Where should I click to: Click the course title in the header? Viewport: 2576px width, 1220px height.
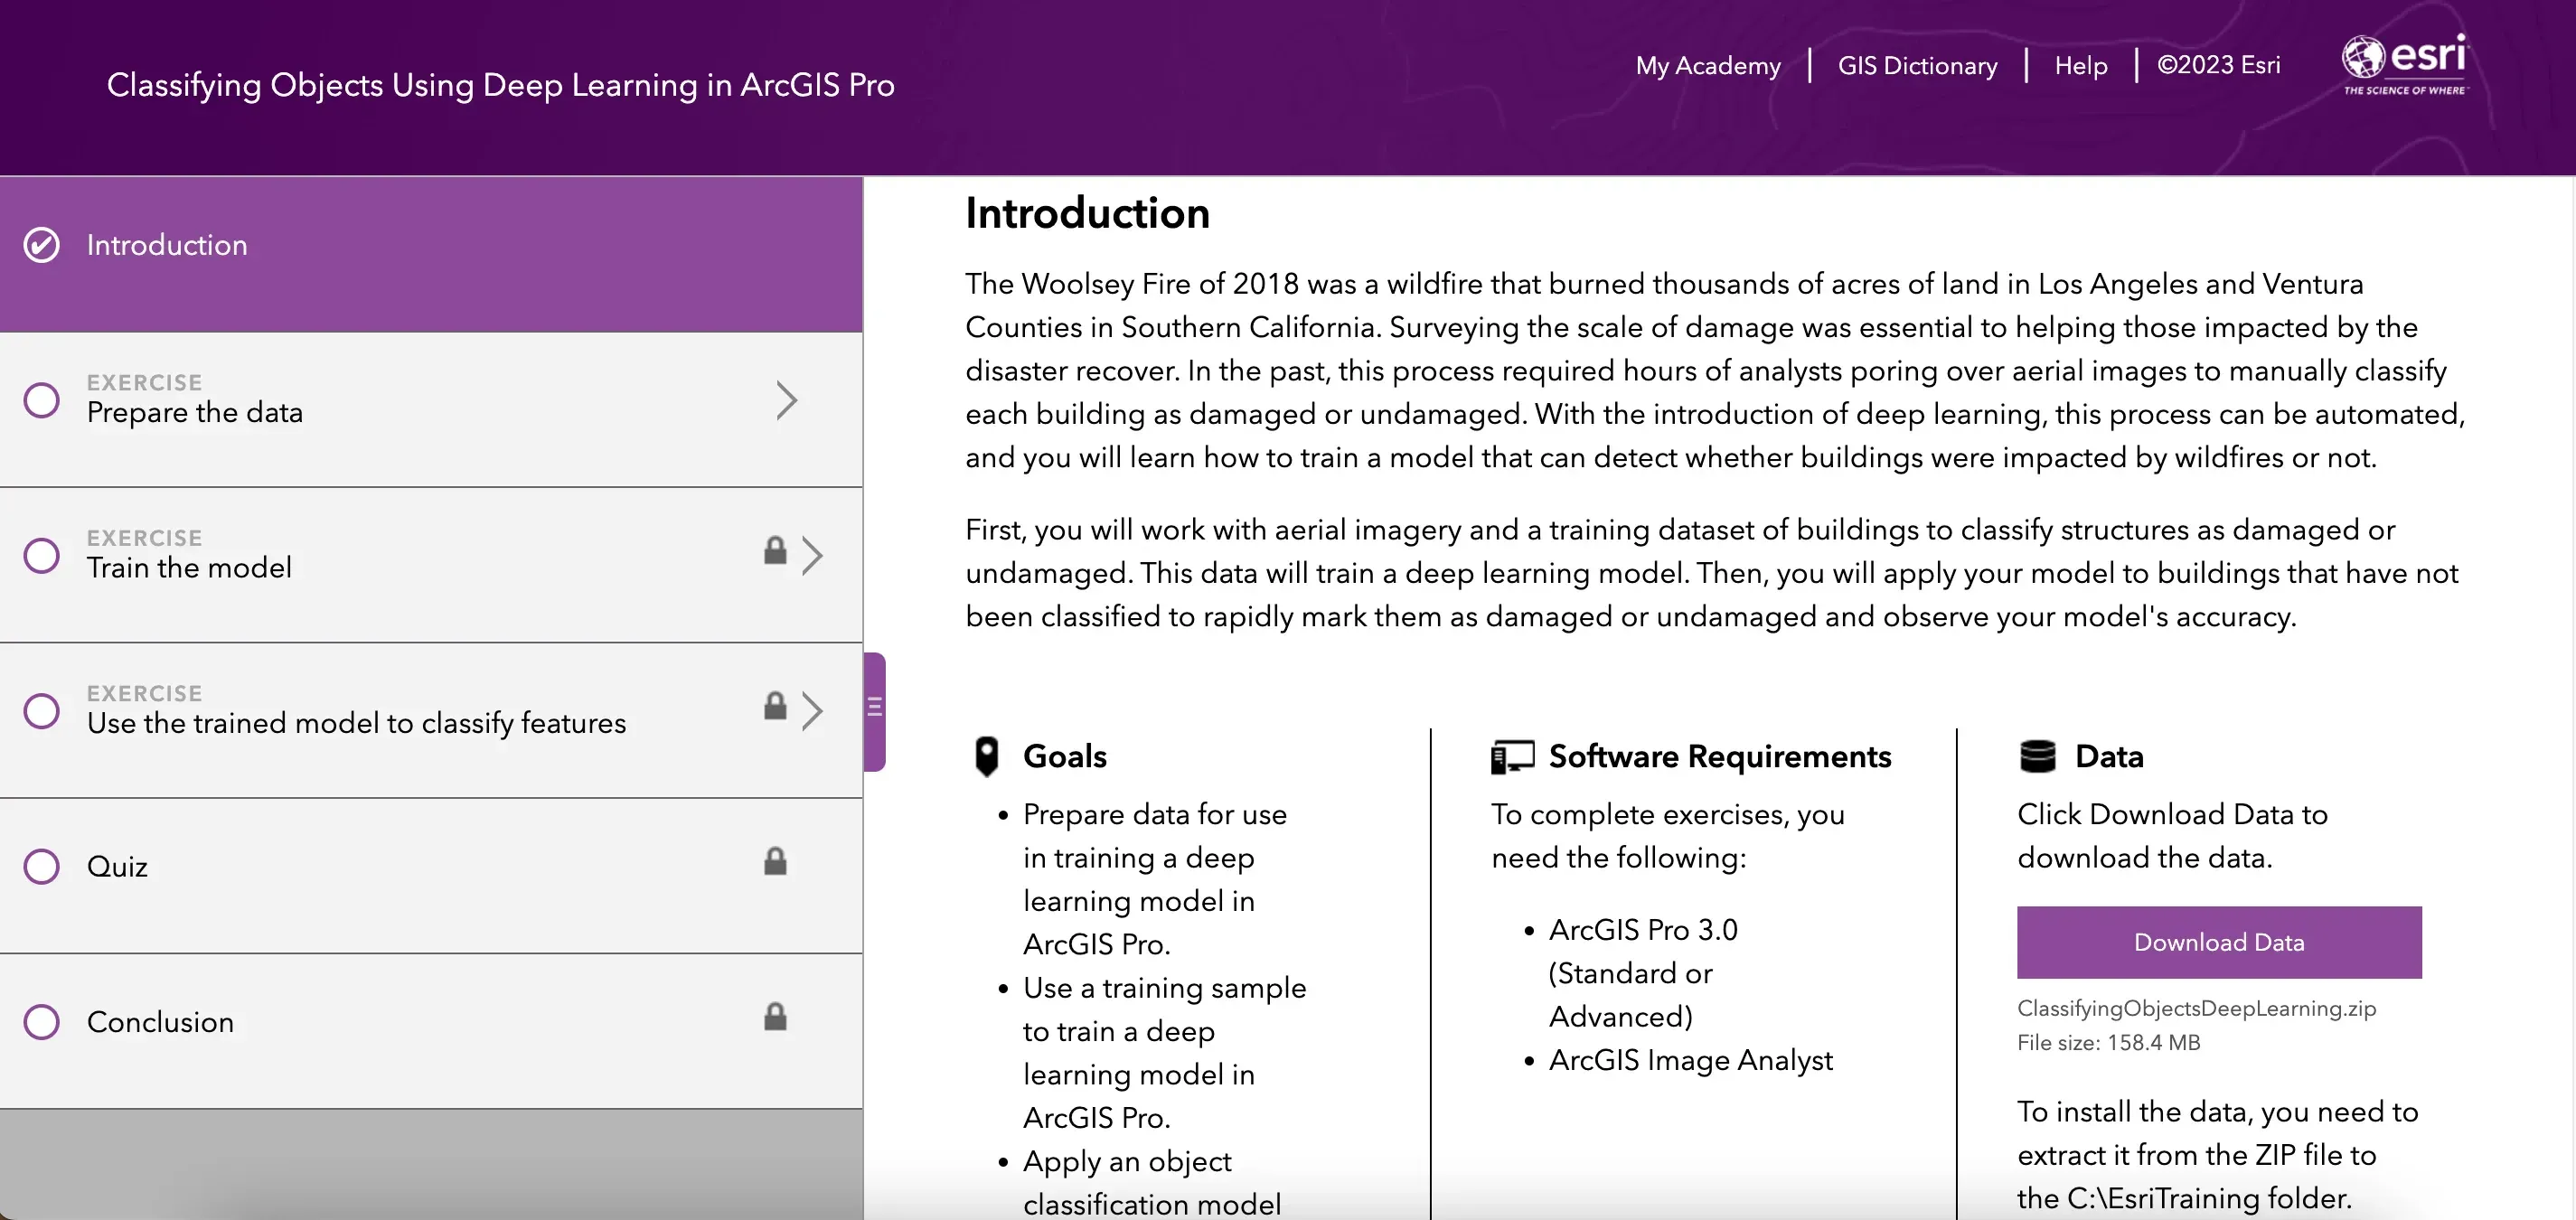pos(501,85)
